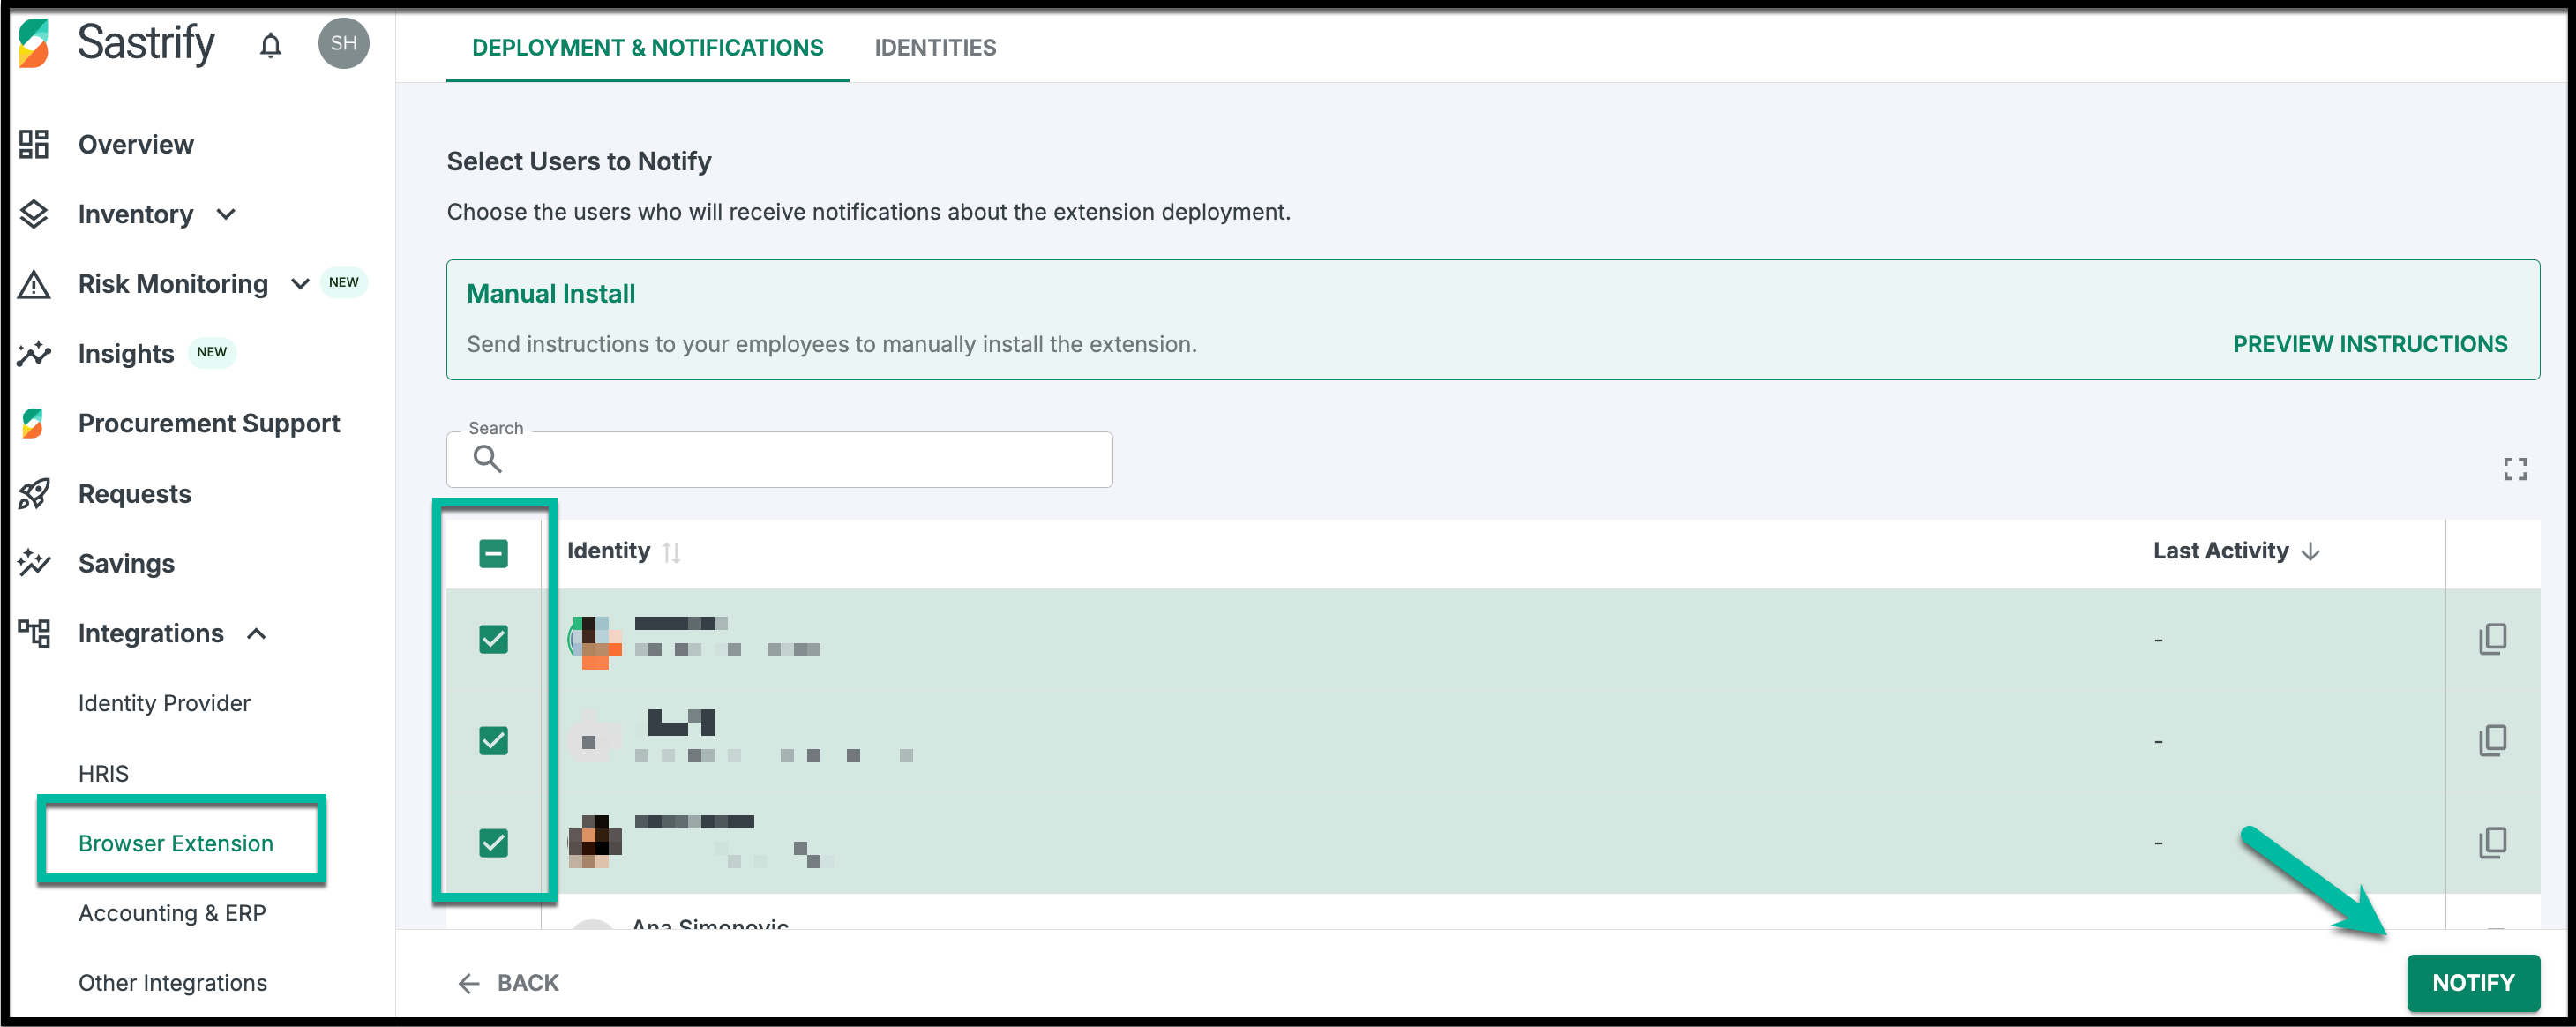Toggle the select-all header checkbox
The image size is (2576, 1027).
[x=493, y=553]
